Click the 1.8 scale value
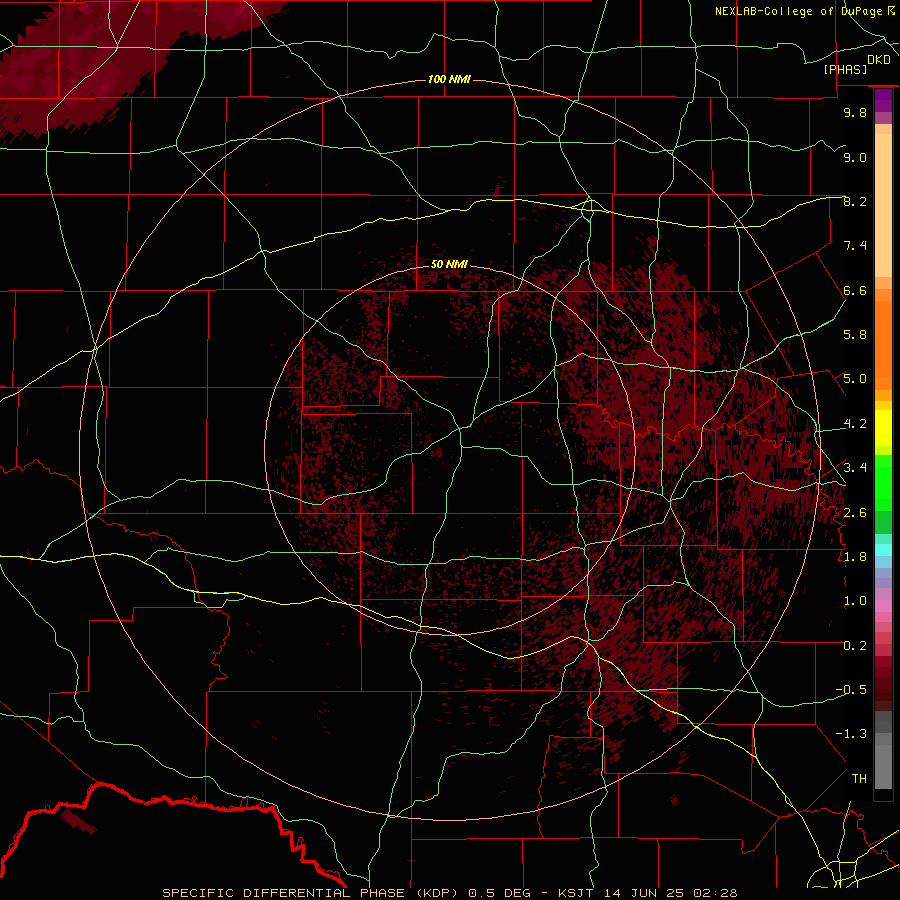This screenshot has width=900, height=900. (855, 557)
